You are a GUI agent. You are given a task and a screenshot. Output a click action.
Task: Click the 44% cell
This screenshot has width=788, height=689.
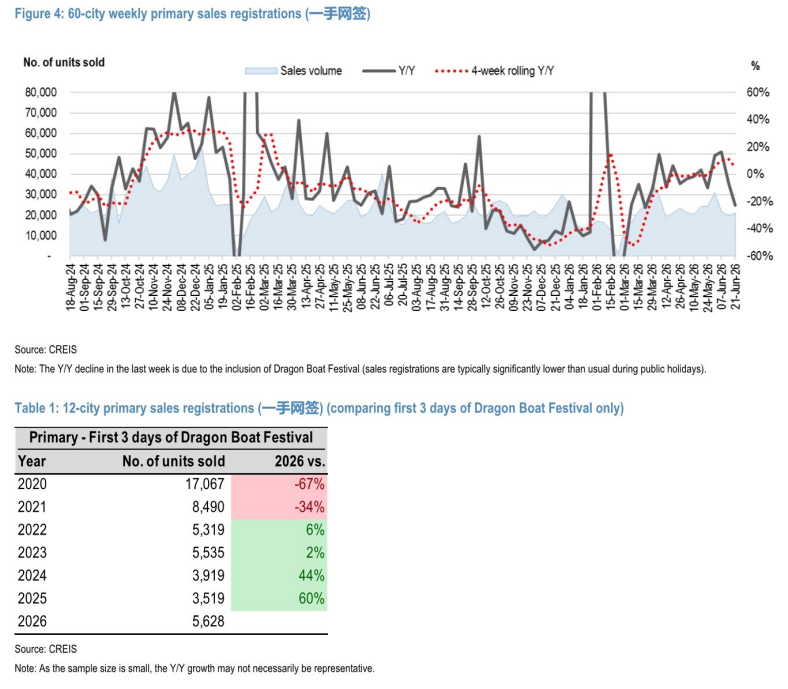pos(312,575)
